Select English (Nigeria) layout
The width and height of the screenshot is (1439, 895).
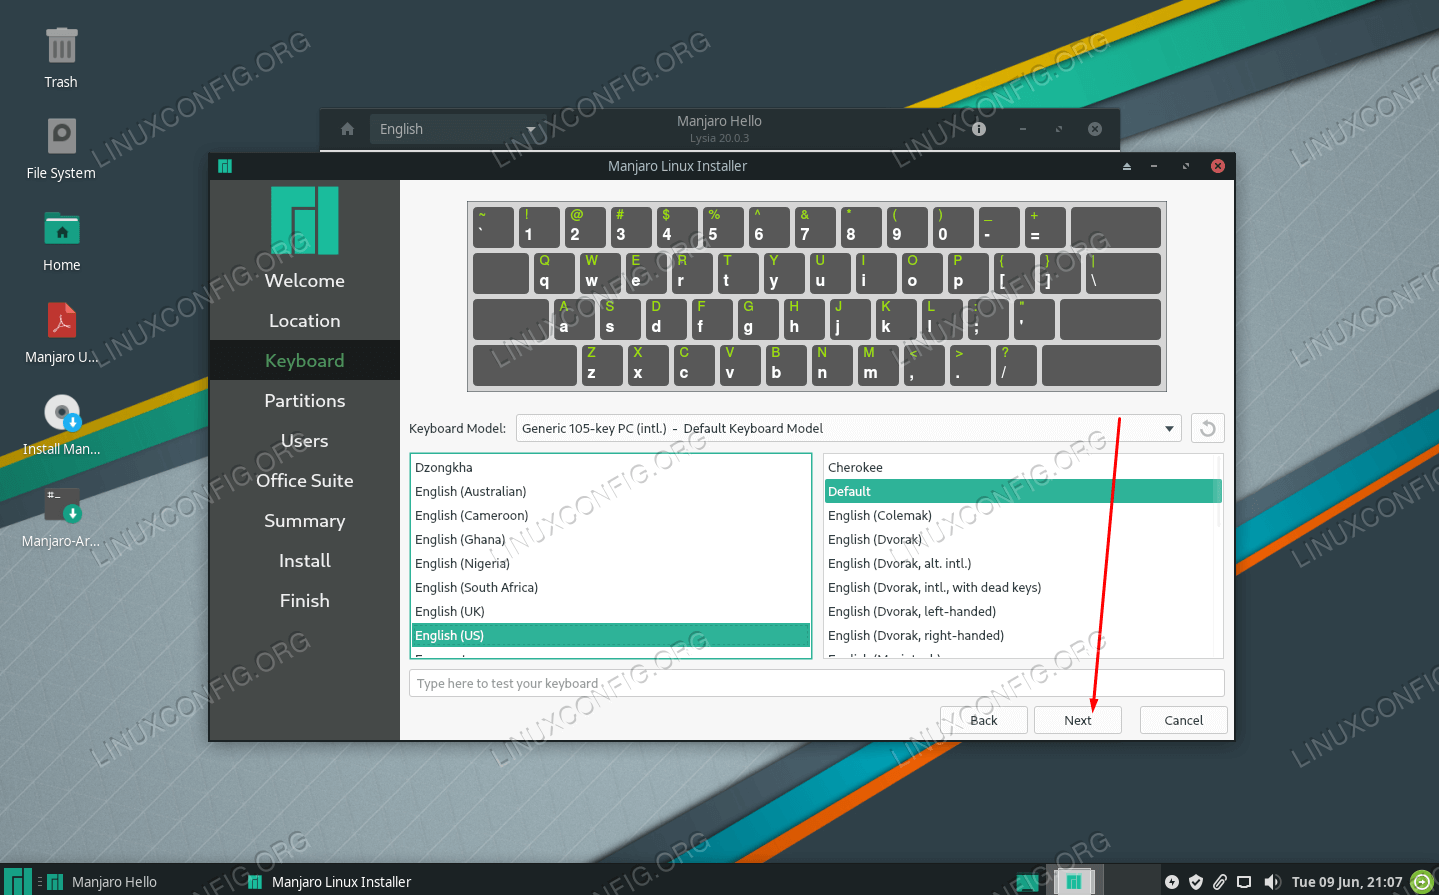(x=611, y=563)
